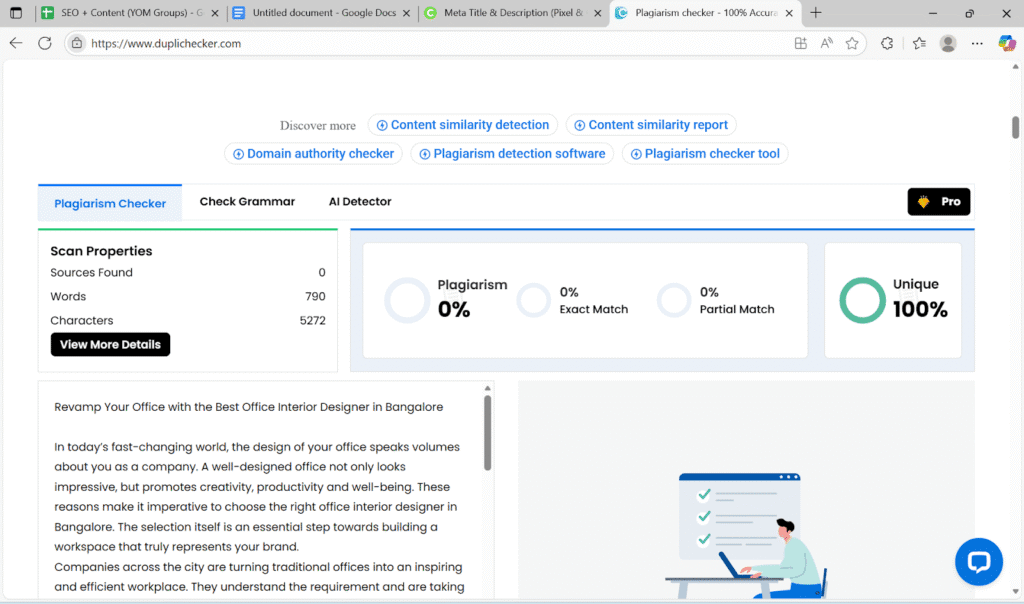Click the Pro upgrade button
This screenshot has height=604, width=1024.
click(938, 202)
